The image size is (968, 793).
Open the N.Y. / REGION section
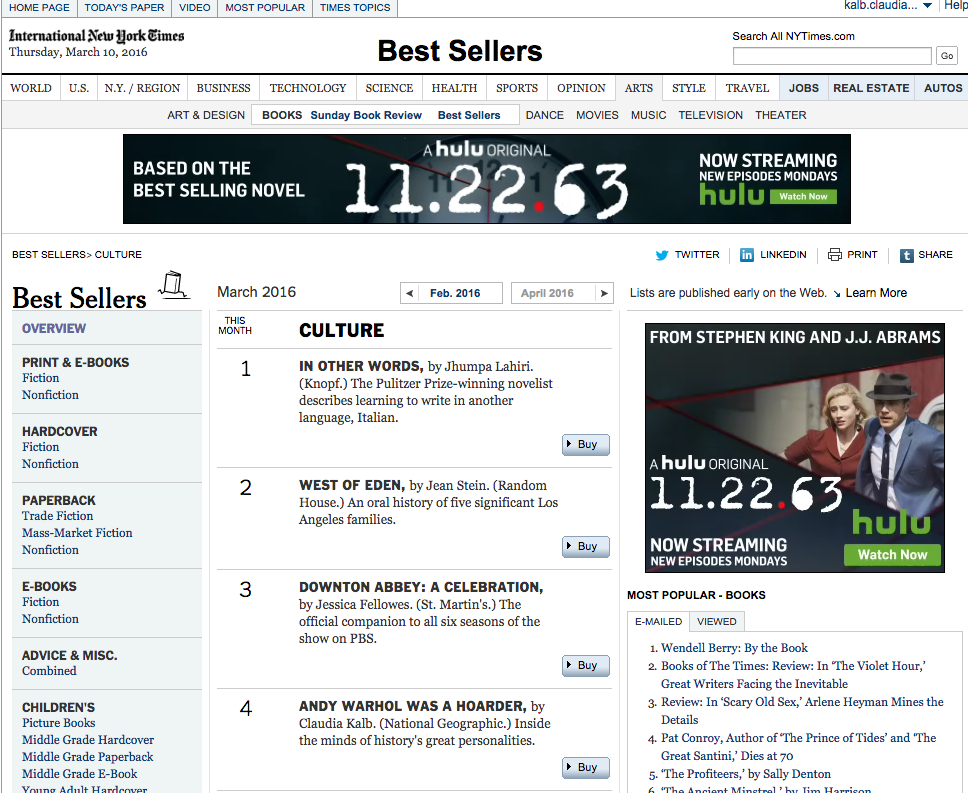[x=142, y=88]
